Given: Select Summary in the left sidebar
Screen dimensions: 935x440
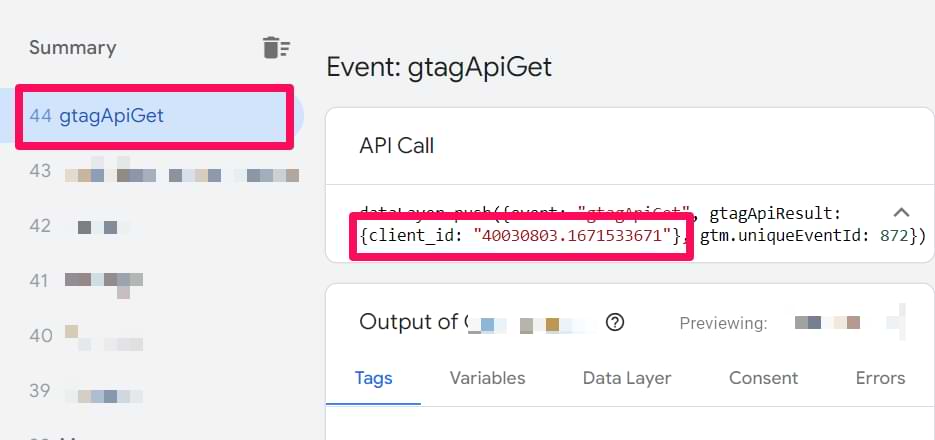Looking at the screenshot, I should pyautogui.click(x=73, y=48).
